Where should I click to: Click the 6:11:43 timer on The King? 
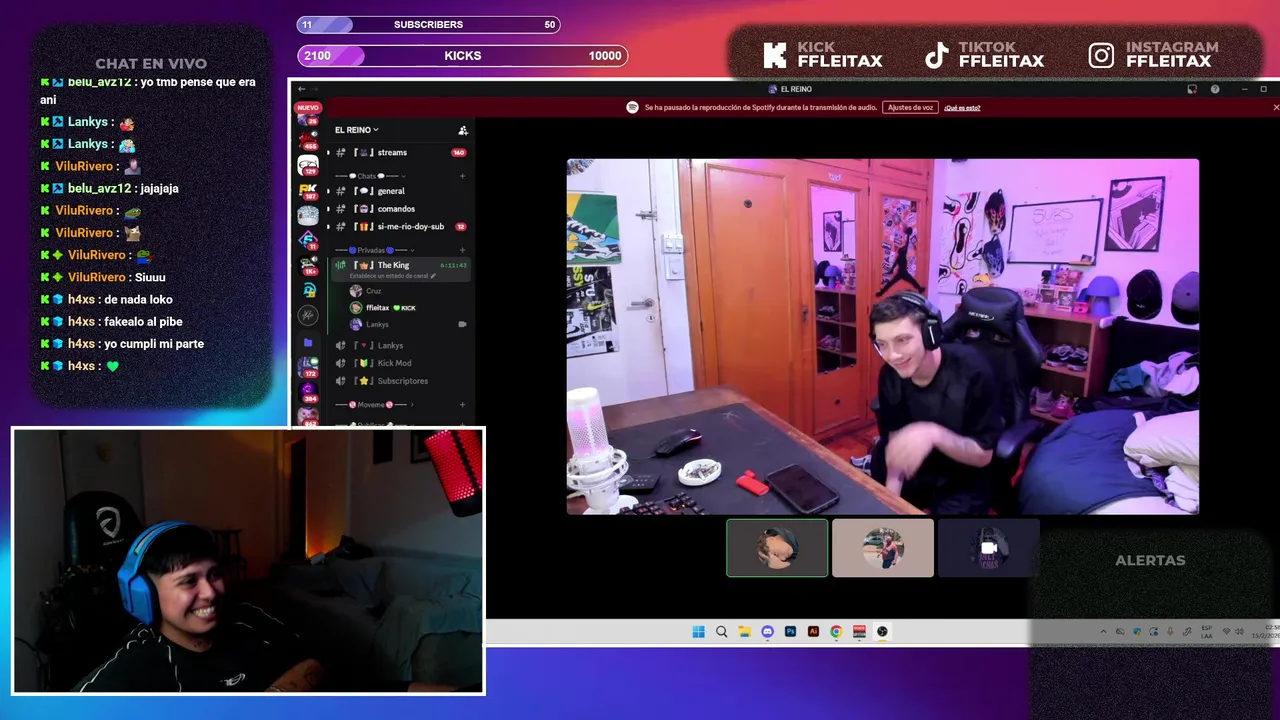pyautogui.click(x=454, y=265)
